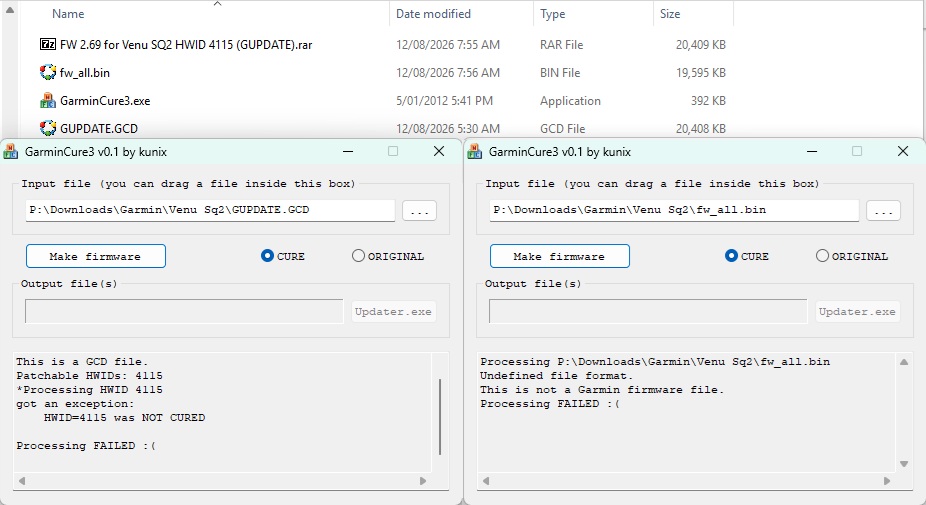The image size is (926, 505).
Task: Click log line 'Patchable HWIDs: 4115'
Action: [89, 376]
